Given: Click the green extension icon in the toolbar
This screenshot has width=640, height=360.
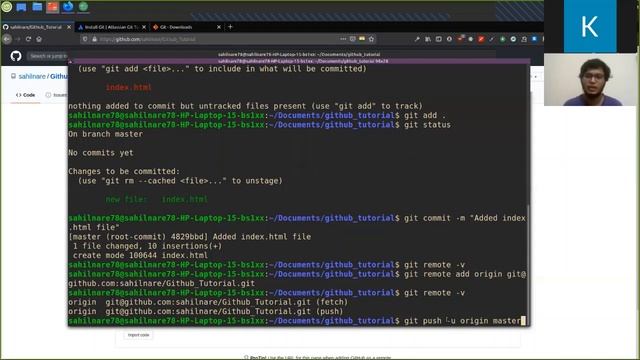Looking at the screenshot, I should pyautogui.click(x=502, y=39).
